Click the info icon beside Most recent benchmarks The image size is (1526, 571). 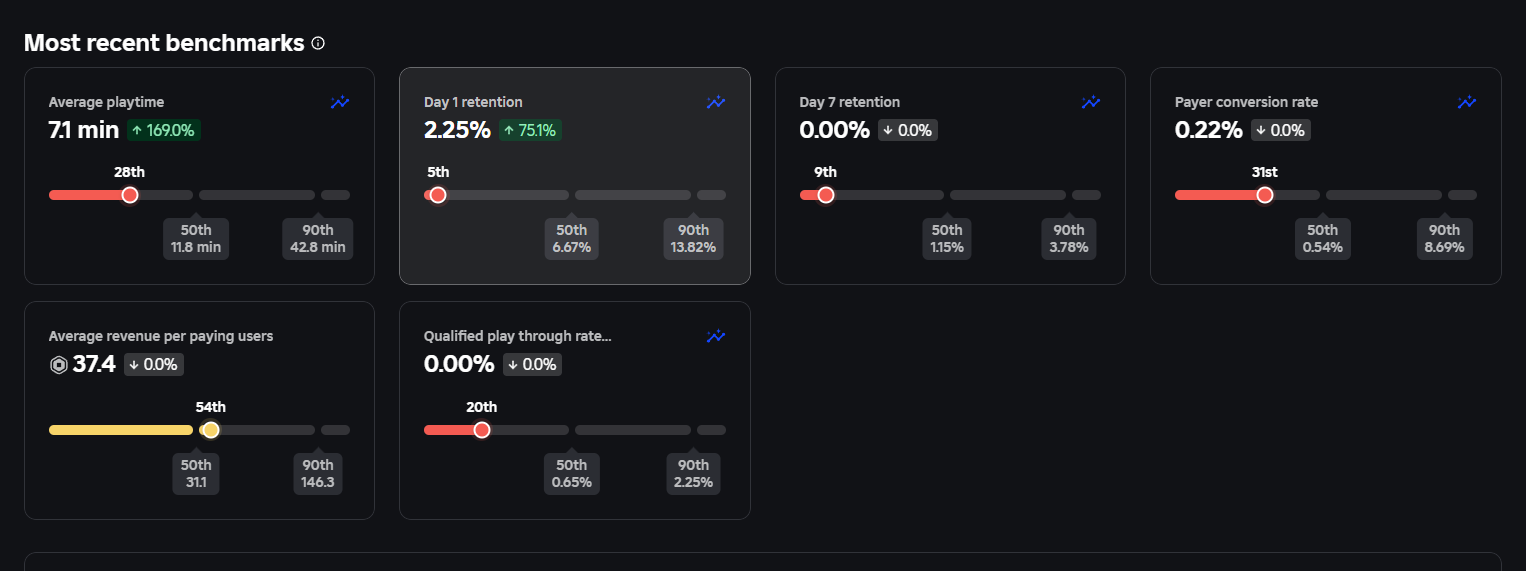tap(318, 44)
